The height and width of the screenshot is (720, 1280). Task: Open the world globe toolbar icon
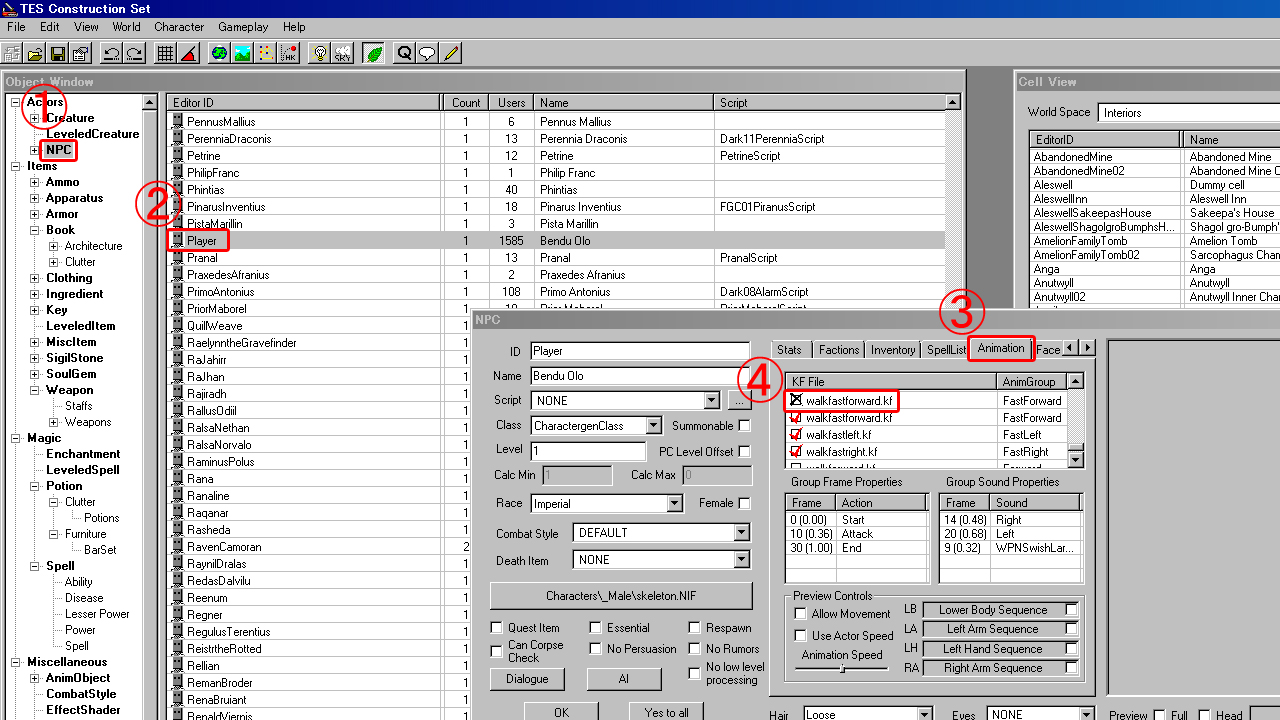pos(219,53)
